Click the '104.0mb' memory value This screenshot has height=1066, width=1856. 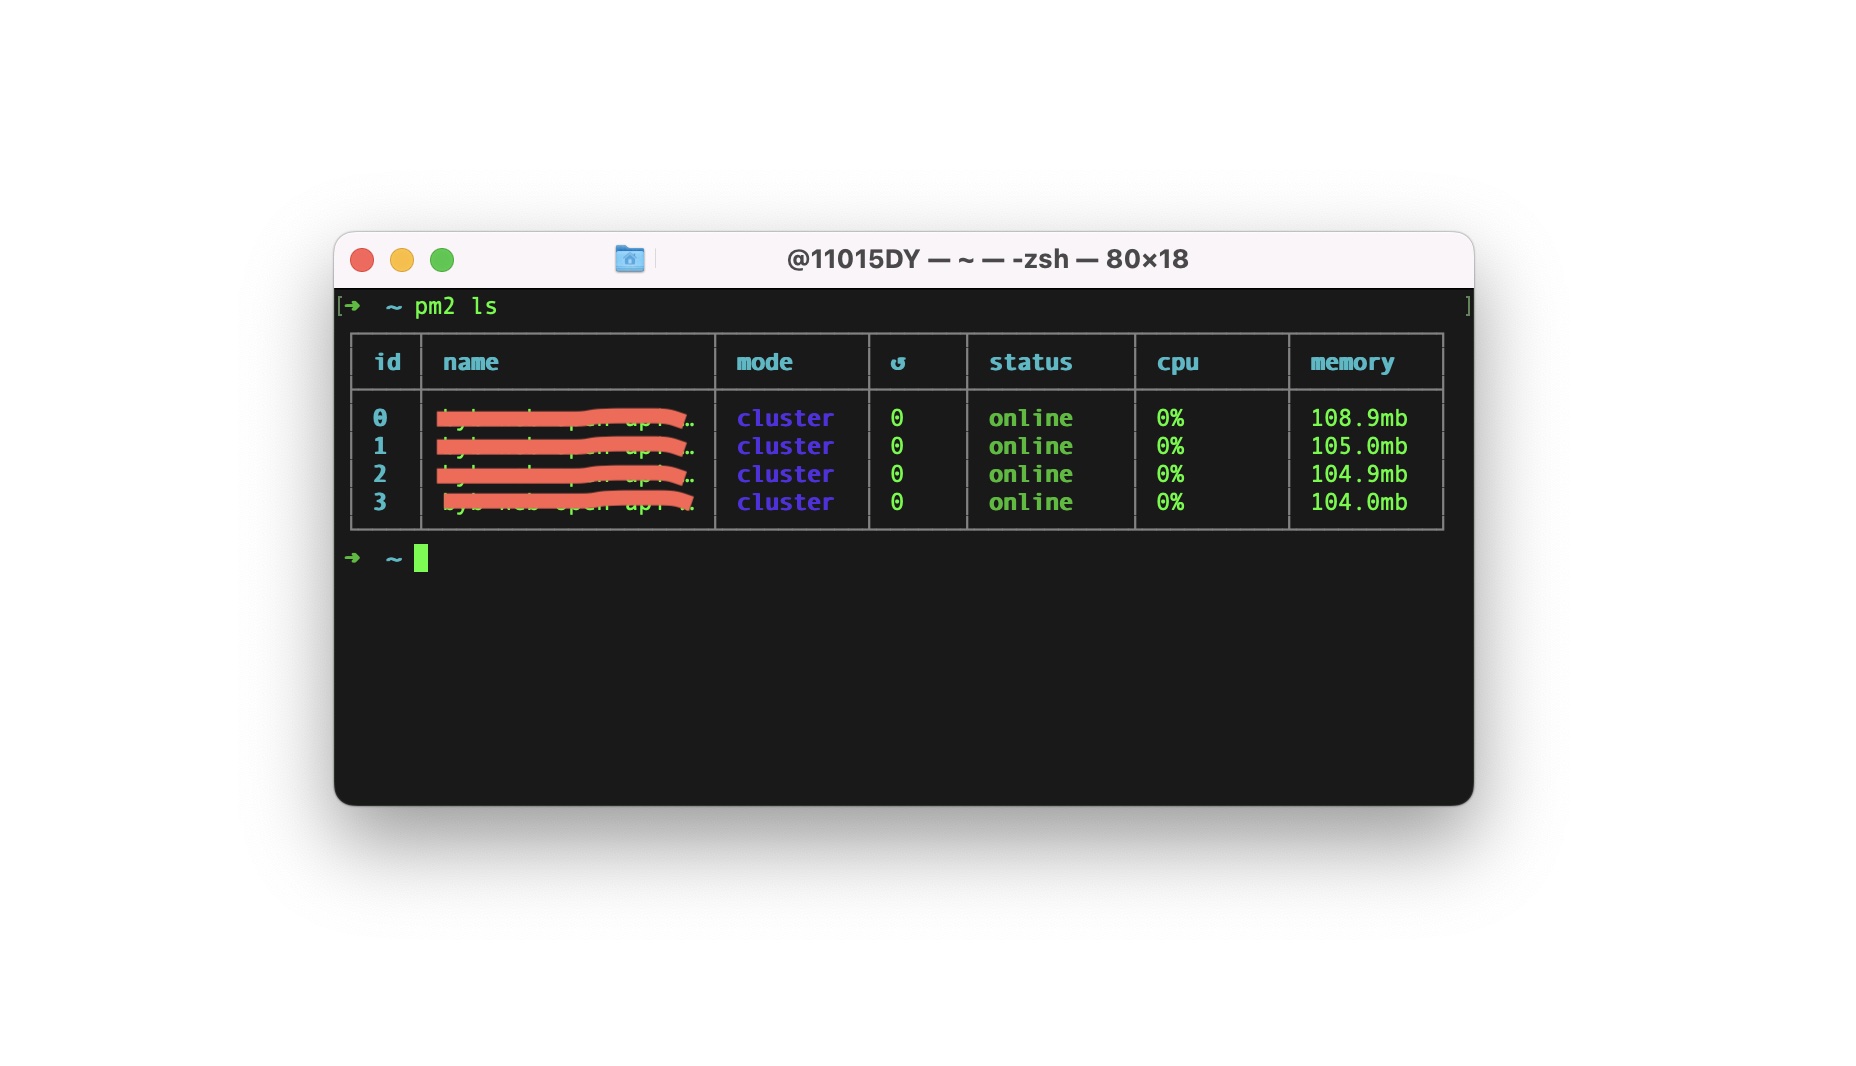point(1359,502)
